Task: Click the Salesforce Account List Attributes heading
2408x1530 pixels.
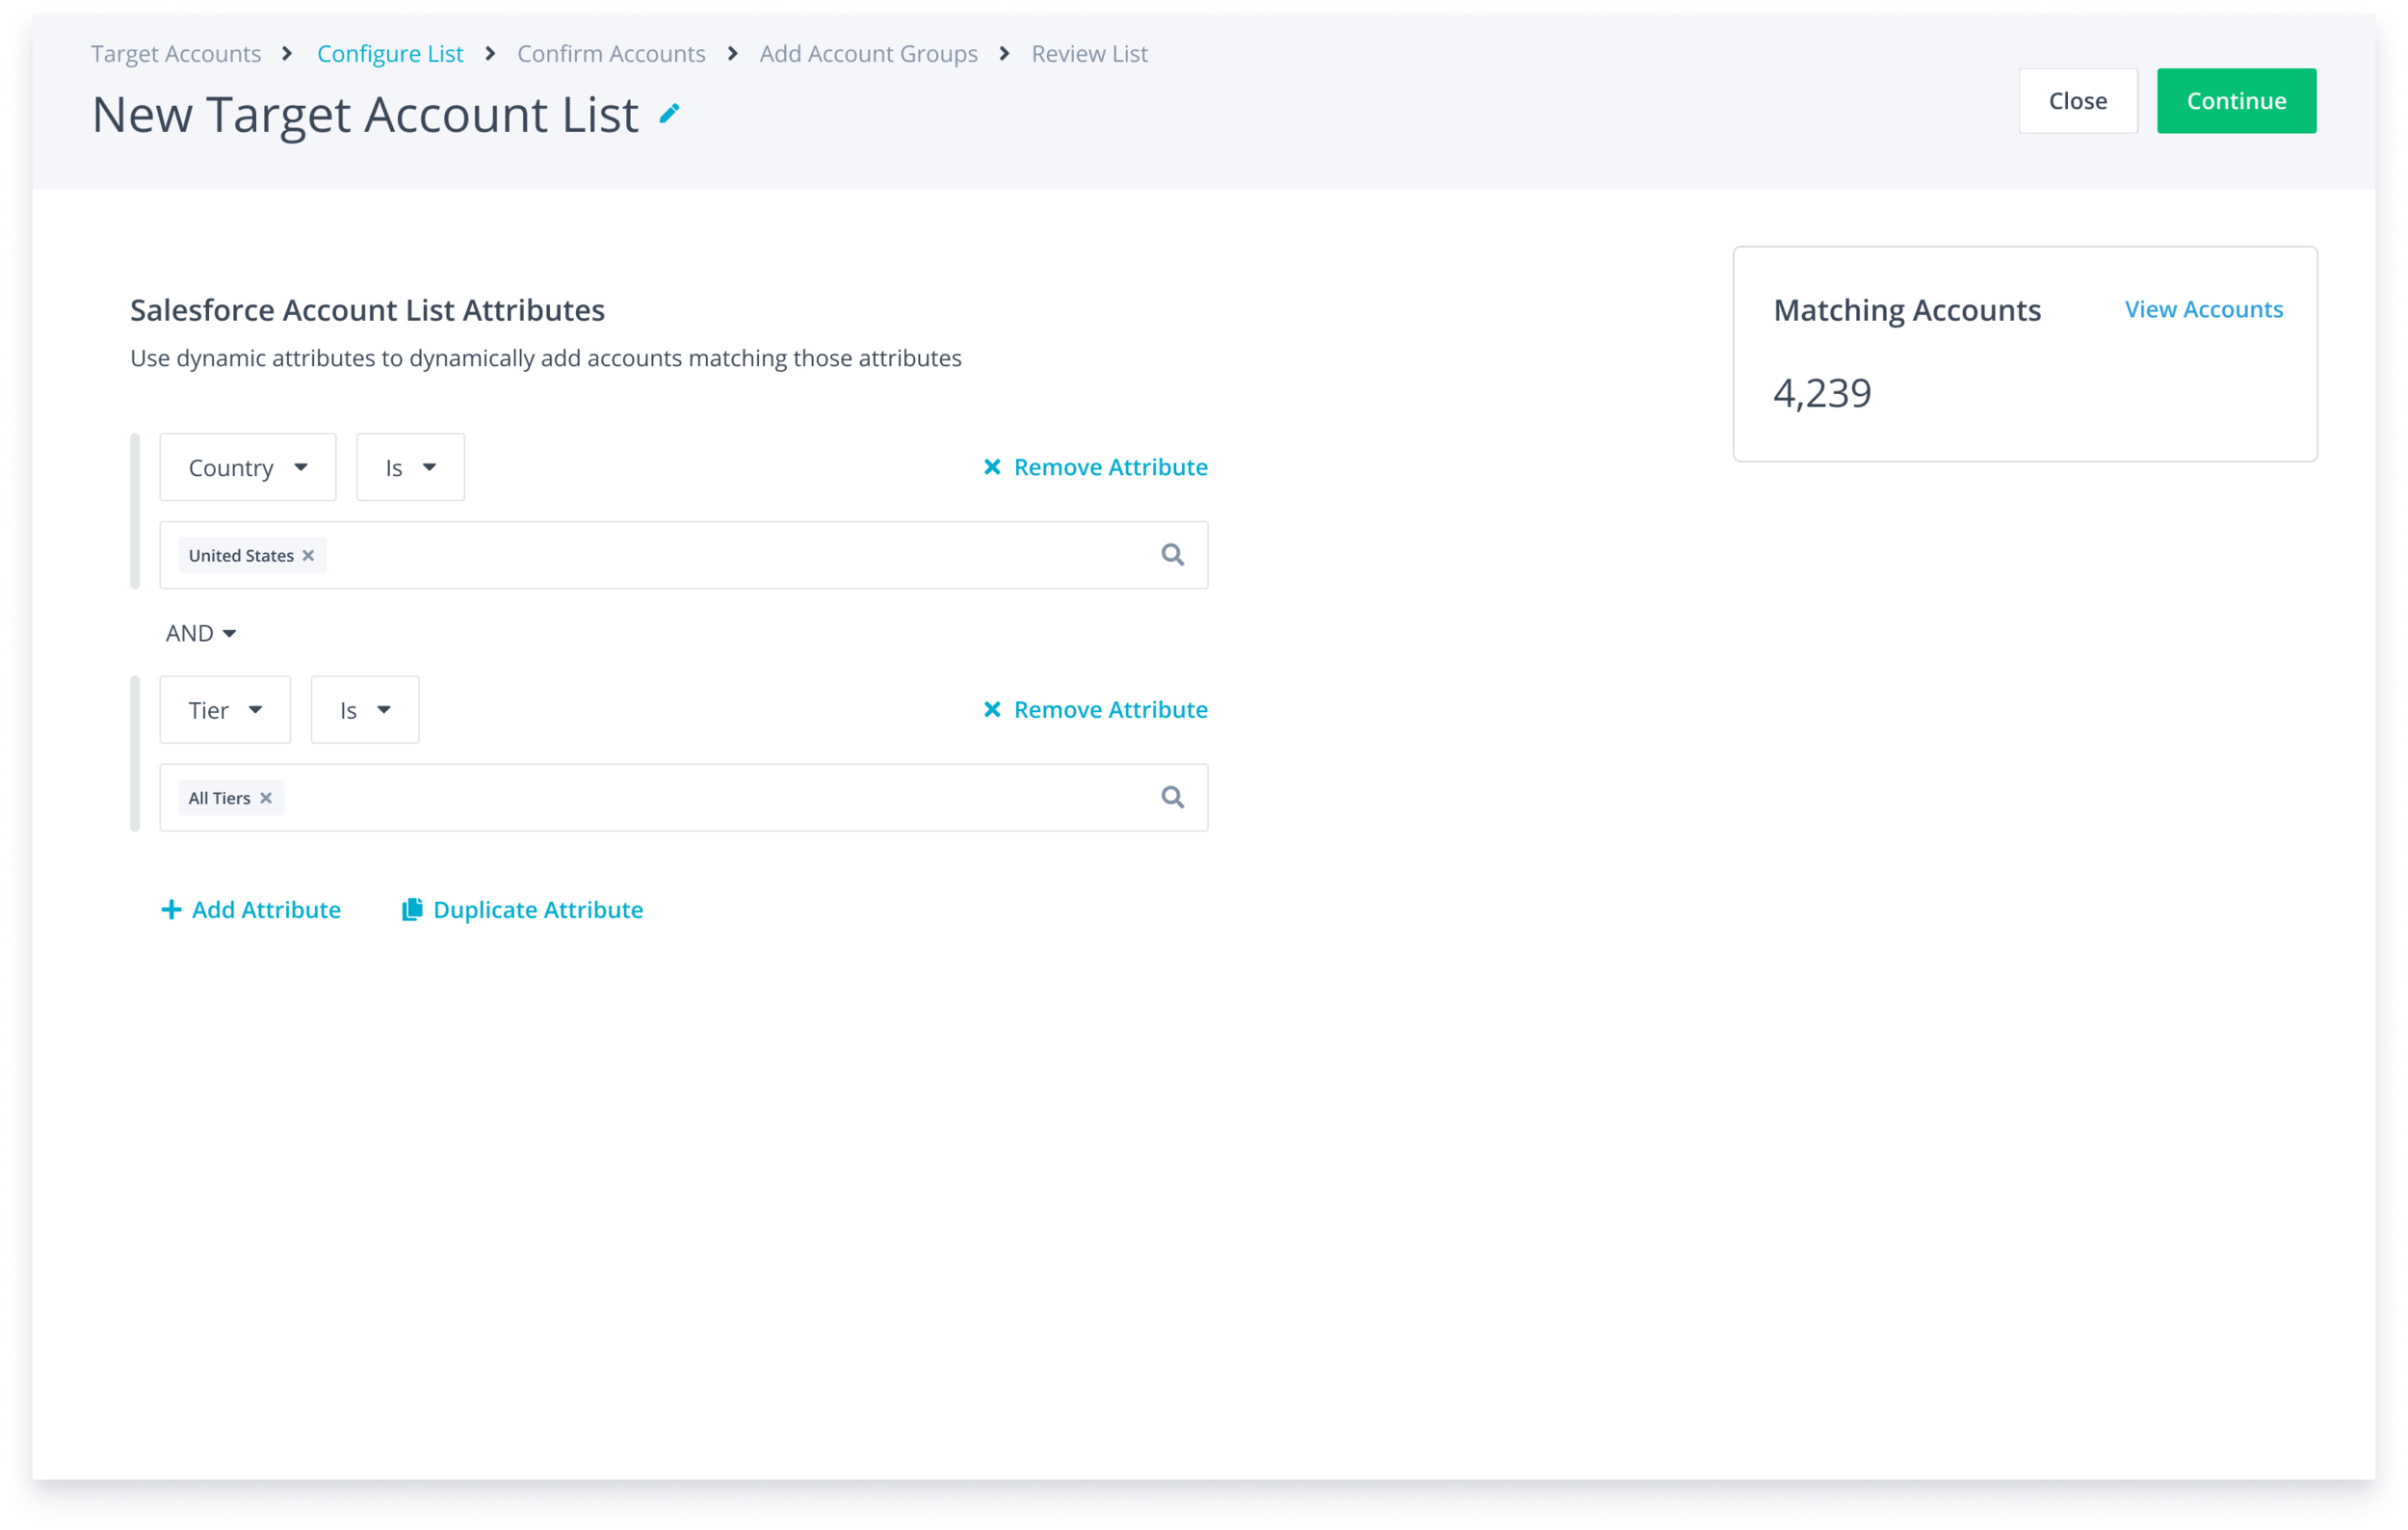Action: tap(367, 310)
